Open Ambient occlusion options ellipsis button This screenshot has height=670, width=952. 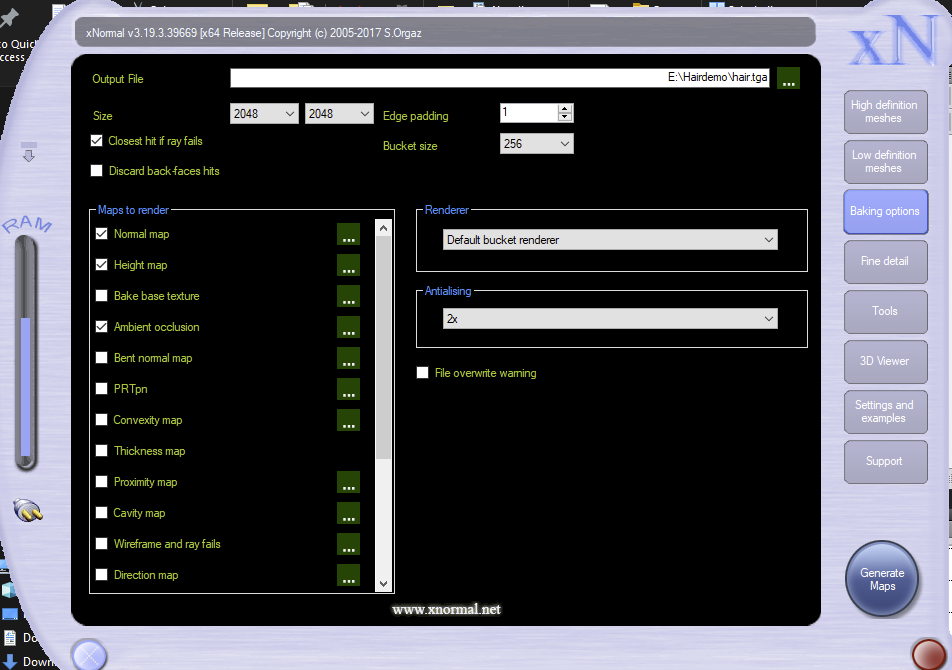coord(348,328)
